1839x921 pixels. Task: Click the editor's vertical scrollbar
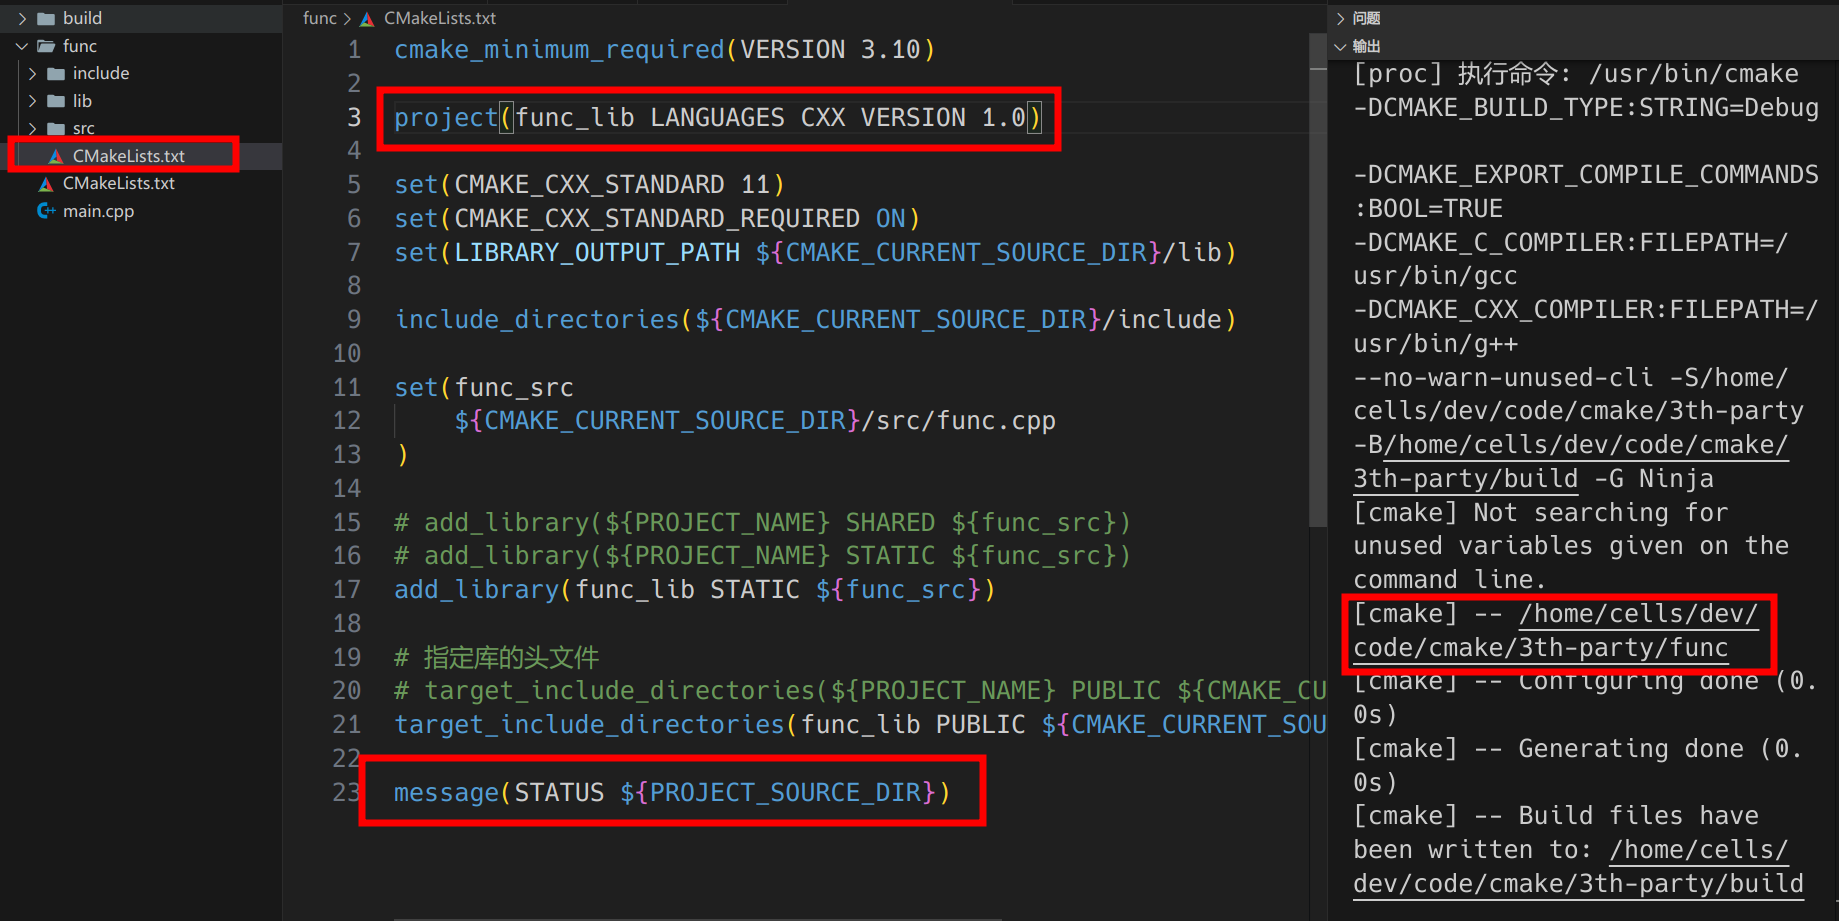pos(1317,280)
